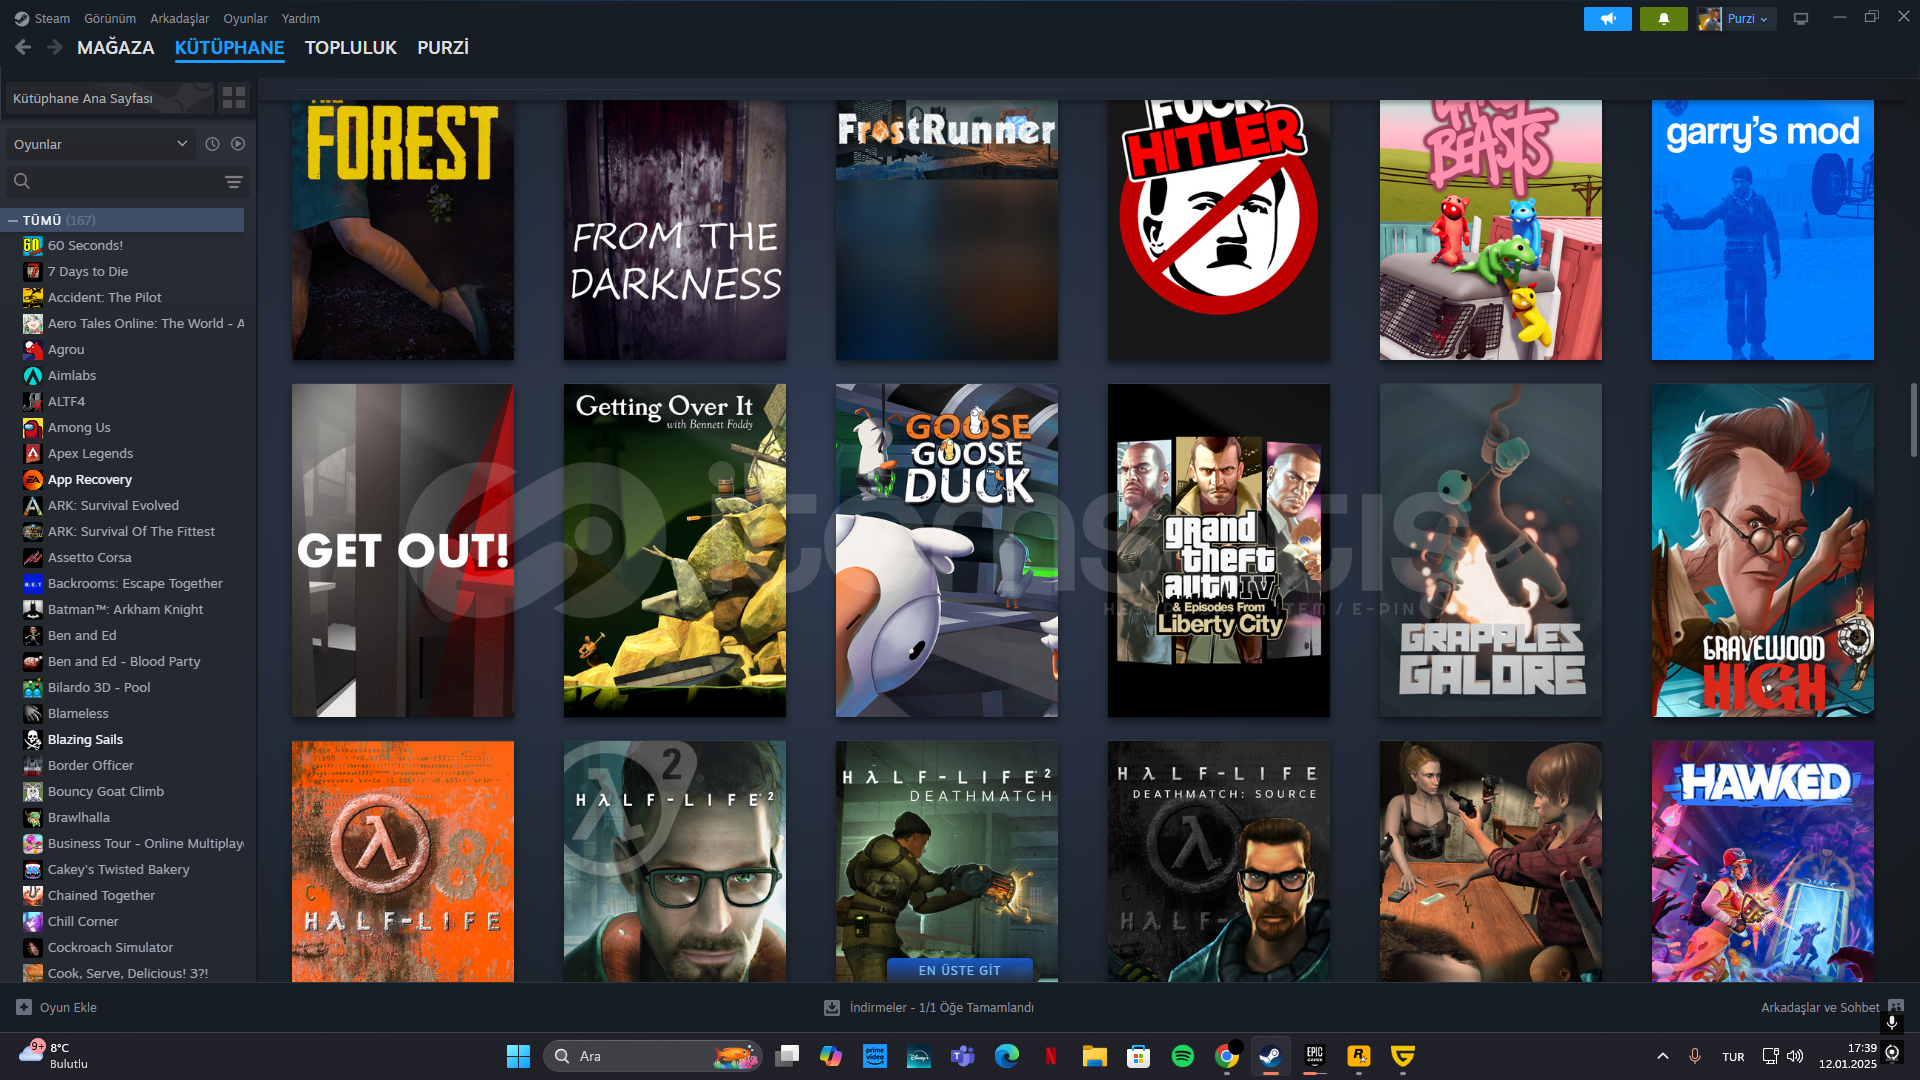
Task: Select Among Us game icon
Action: [x=33, y=427]
